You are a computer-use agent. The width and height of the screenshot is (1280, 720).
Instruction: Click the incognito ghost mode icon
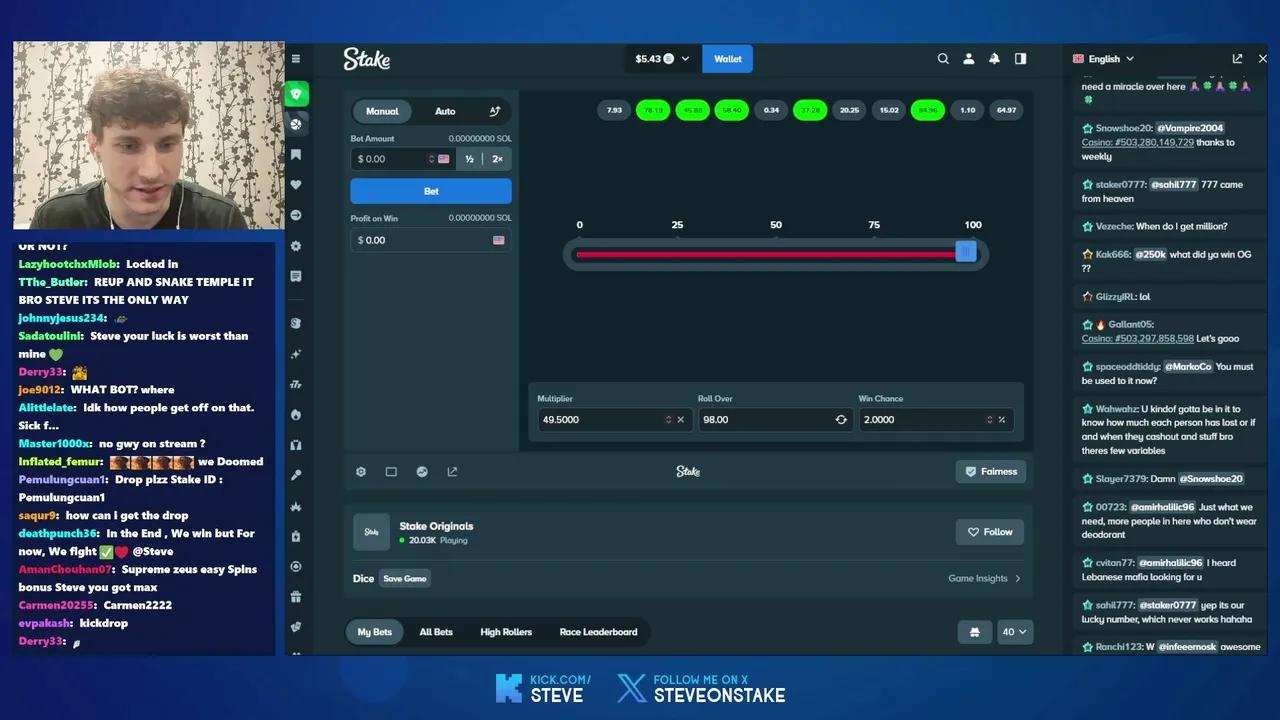974,632
